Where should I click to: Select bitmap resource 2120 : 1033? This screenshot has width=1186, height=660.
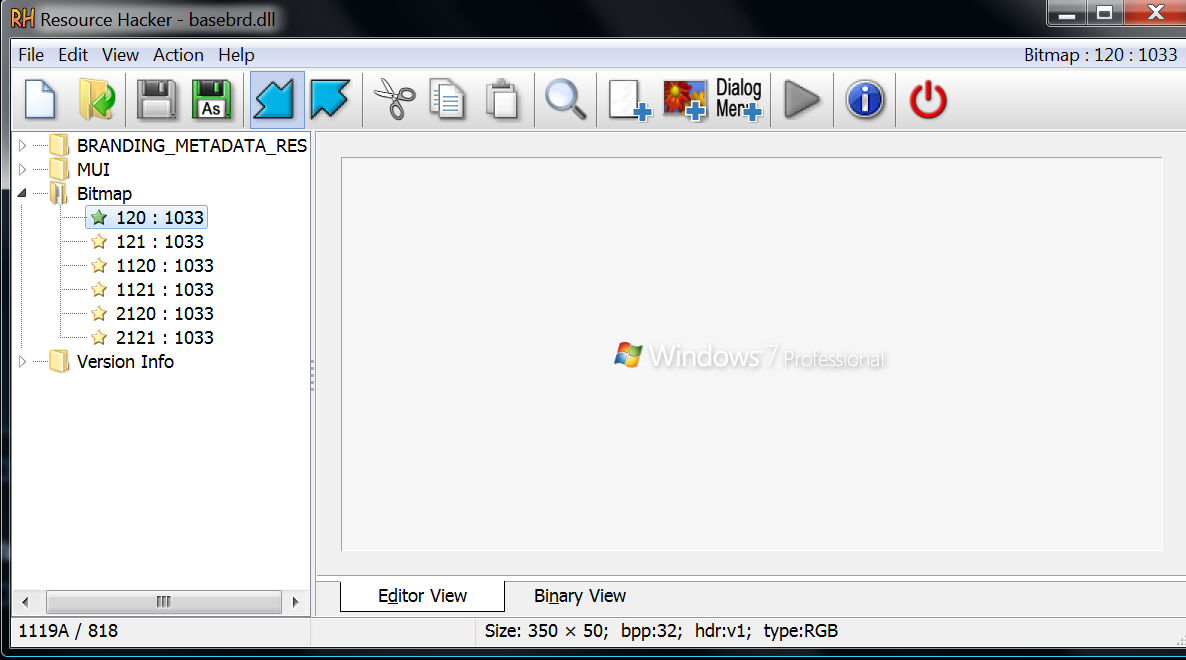(165, 314)
